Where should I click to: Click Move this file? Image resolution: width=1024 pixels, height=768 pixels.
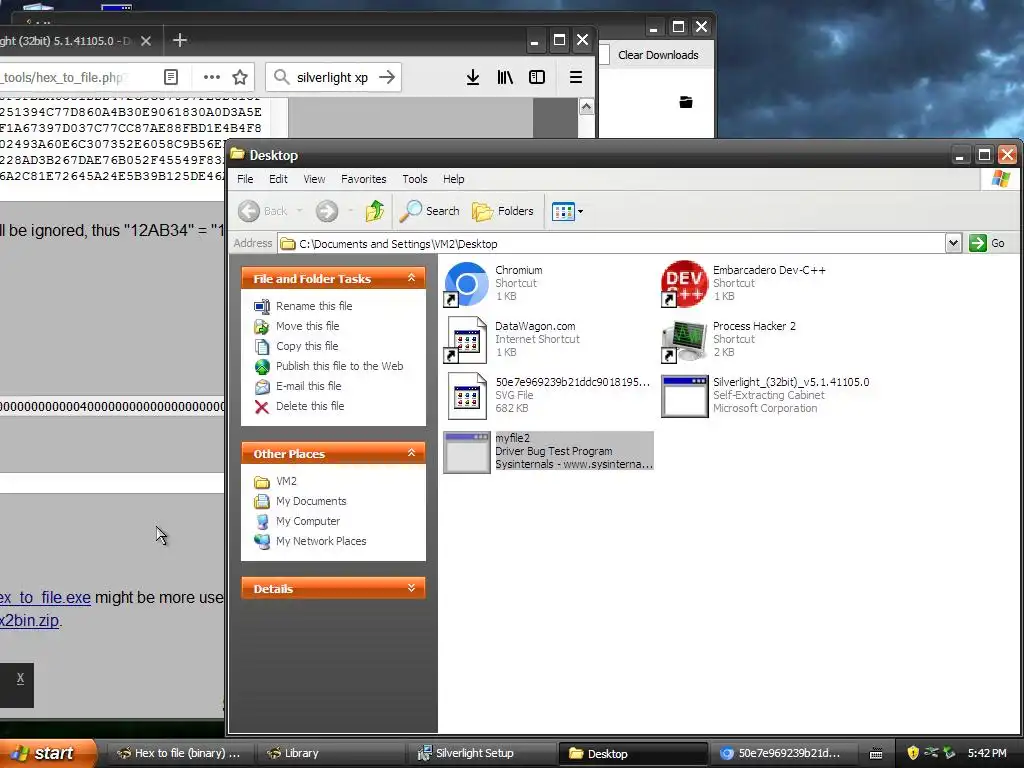307,326
